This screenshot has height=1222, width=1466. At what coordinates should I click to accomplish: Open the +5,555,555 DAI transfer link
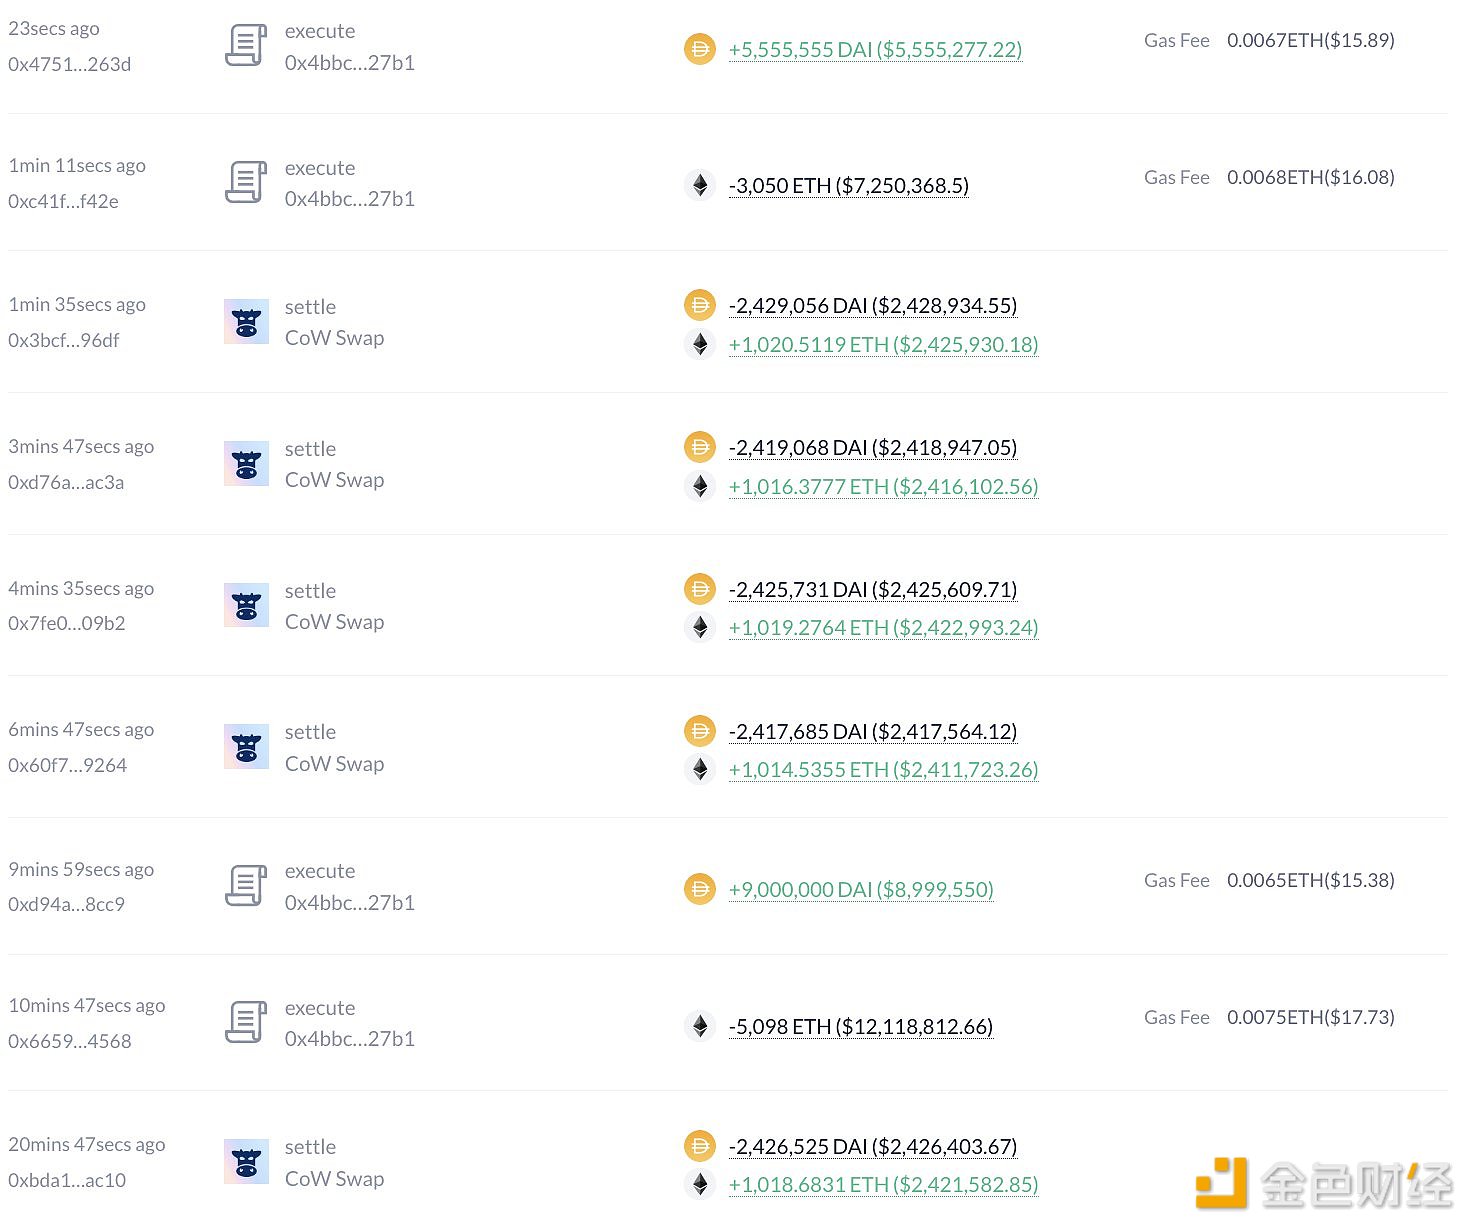click(875, 49)
